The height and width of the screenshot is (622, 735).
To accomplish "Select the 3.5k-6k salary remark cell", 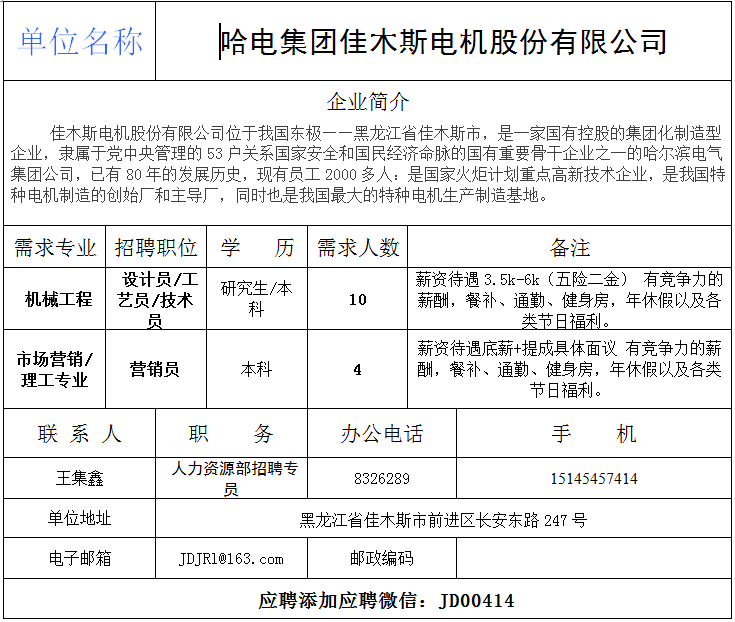I will coord(570,299).
